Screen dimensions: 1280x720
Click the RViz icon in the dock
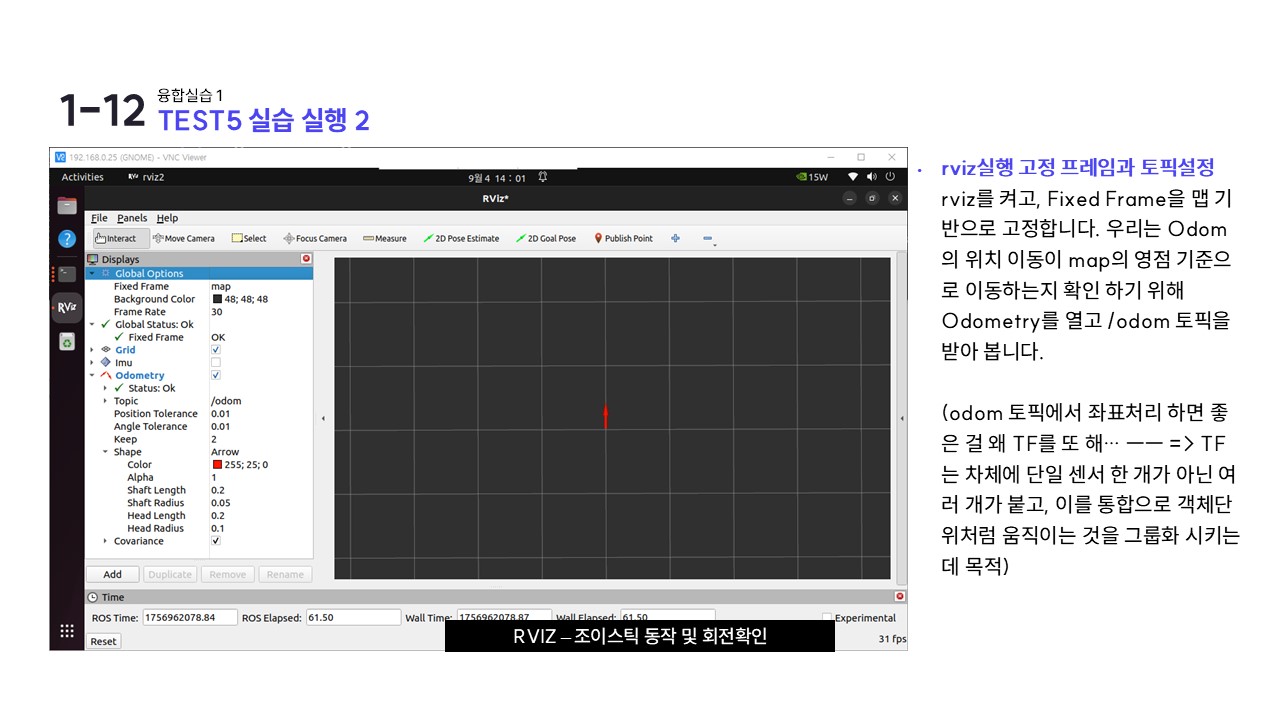[x=67, y=307]
